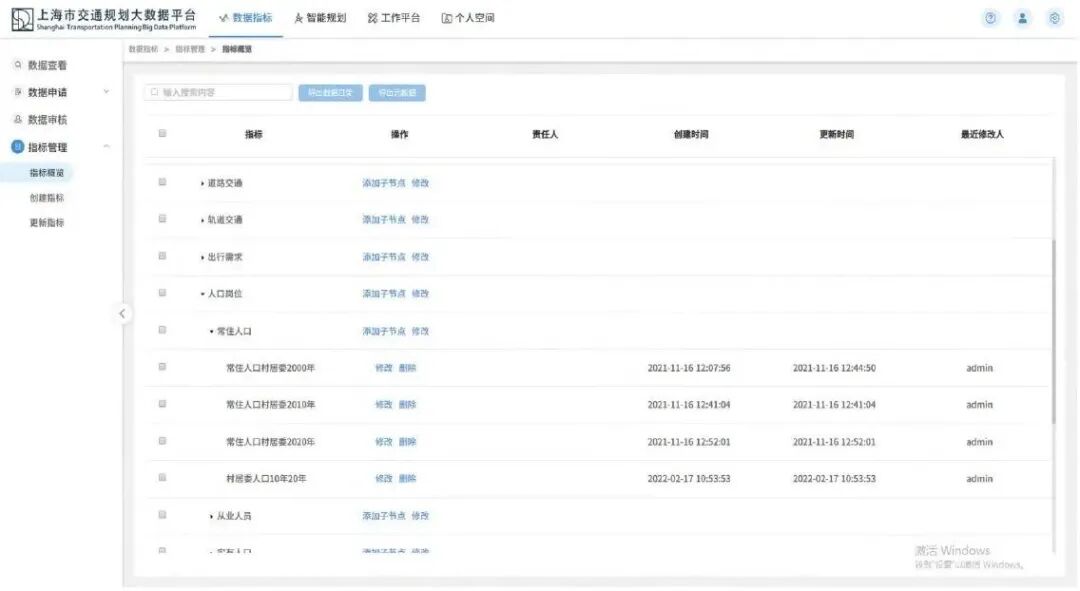Click the 数据审核 icon in the sidebar
Image resolution: width=1080 pixels, height=591 pixels.
[x=16, y=117]
